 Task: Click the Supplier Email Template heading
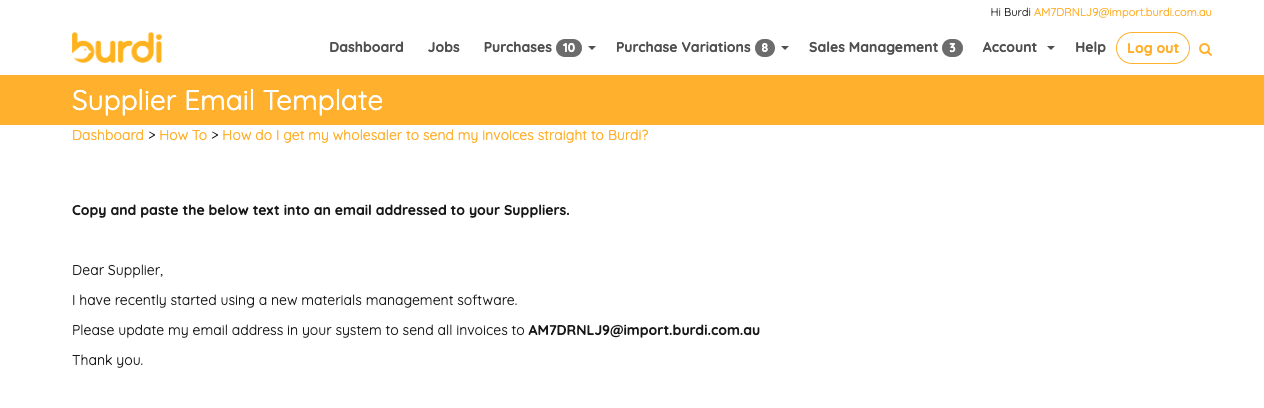(227, 100)
